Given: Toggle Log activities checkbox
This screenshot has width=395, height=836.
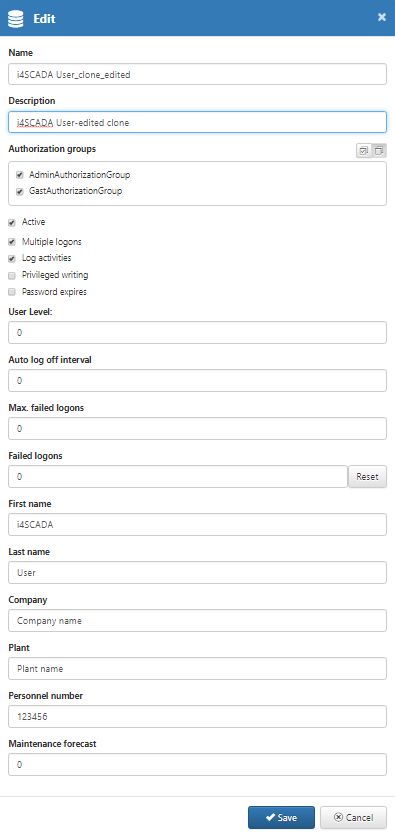Looking at the screenshot, I should click(12, 259).
